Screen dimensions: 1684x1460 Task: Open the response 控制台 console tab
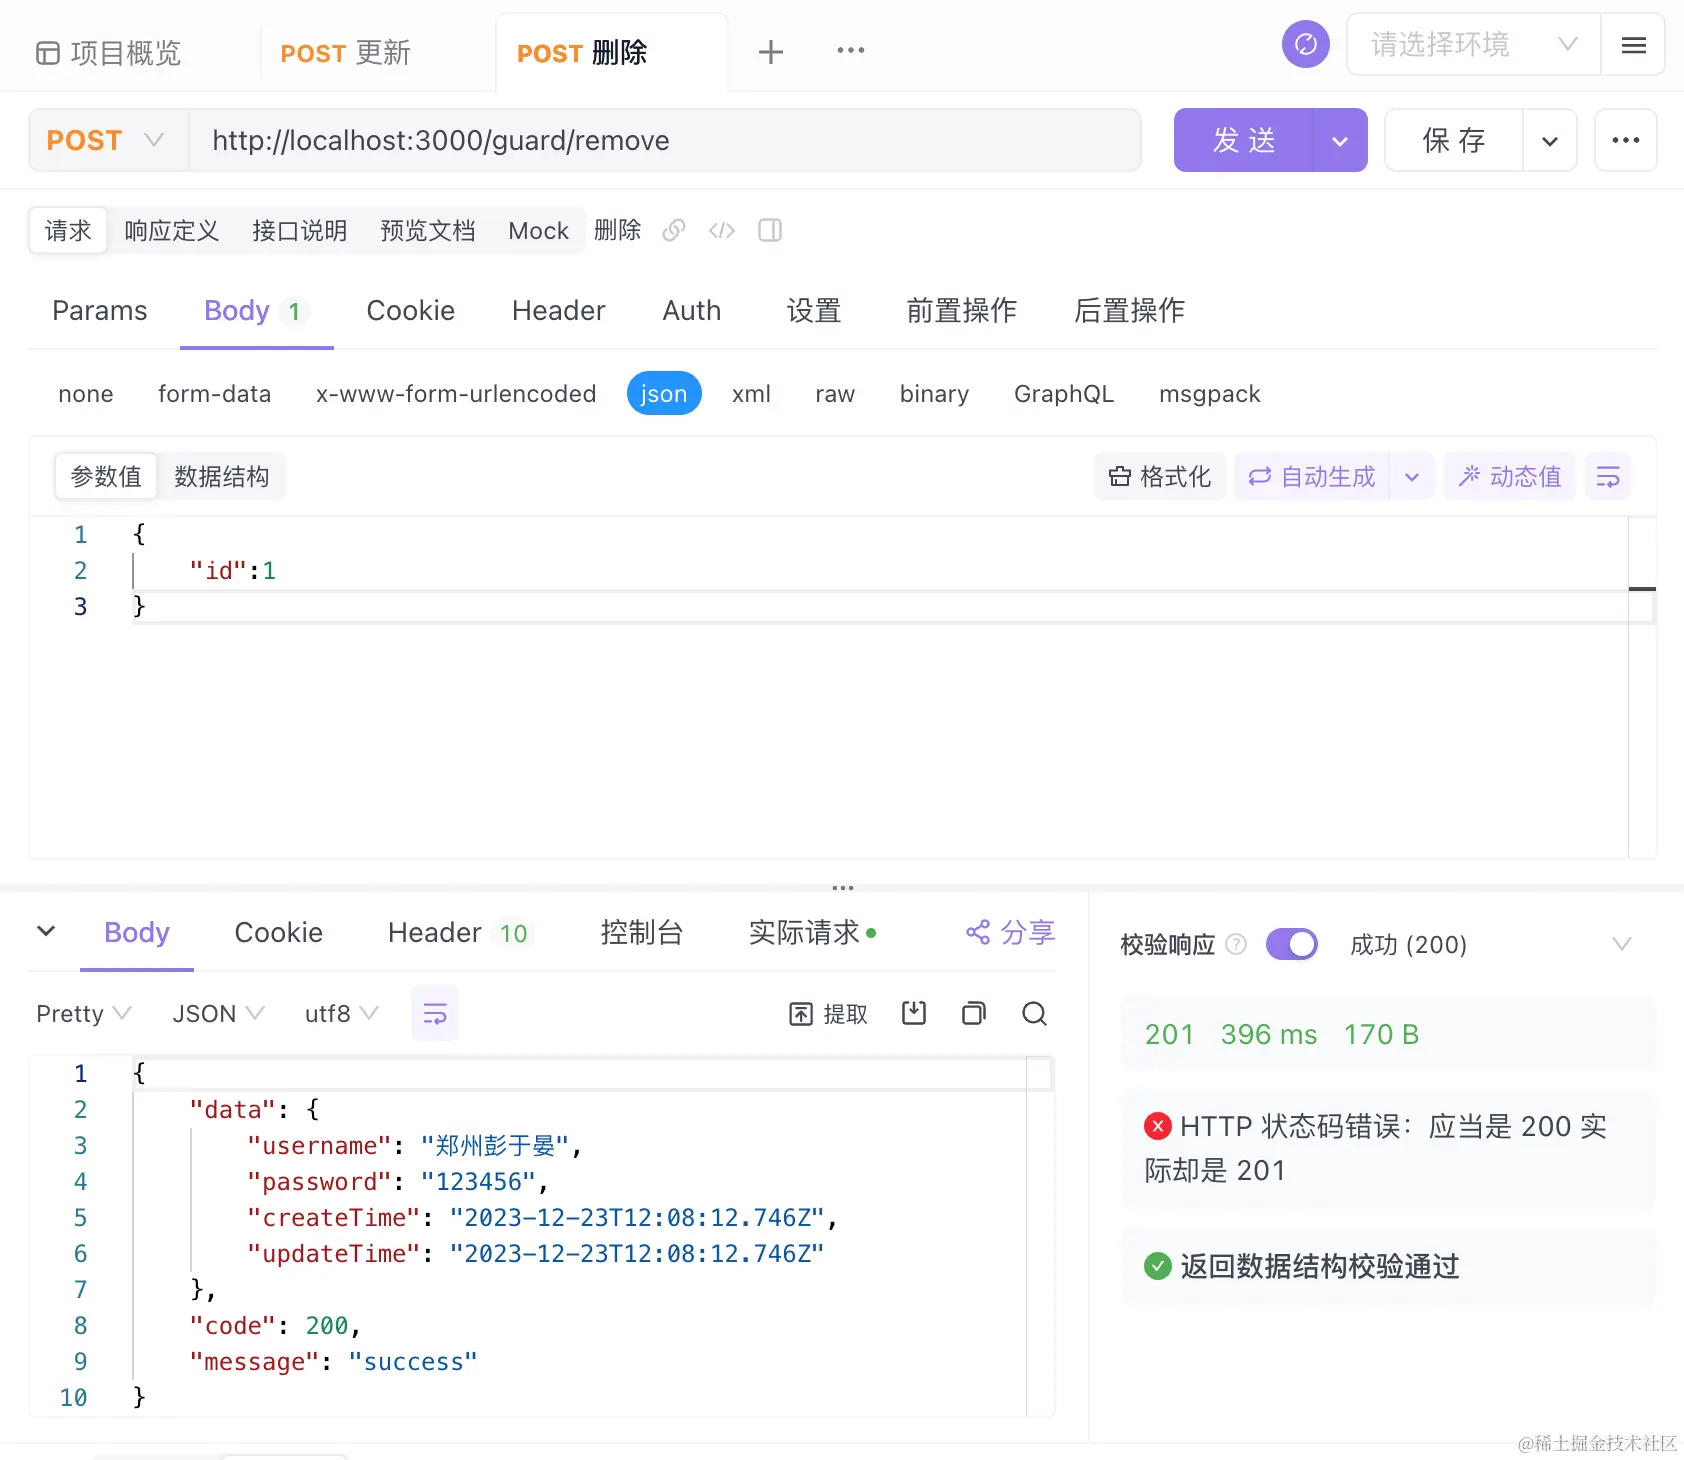tap(641, 933)
